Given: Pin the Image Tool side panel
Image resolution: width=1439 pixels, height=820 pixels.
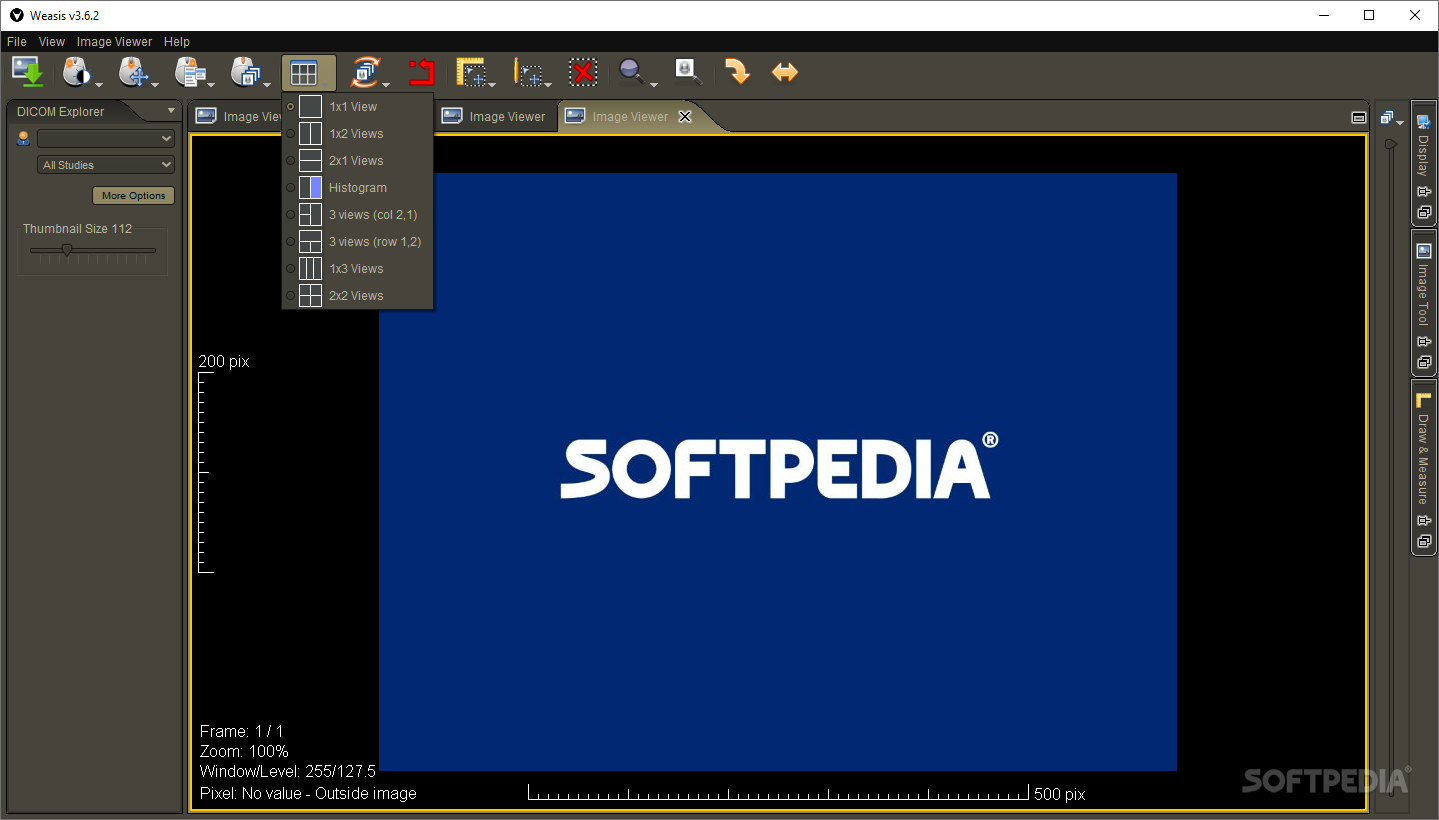Looking at the screenshot, I should 1424,342.
